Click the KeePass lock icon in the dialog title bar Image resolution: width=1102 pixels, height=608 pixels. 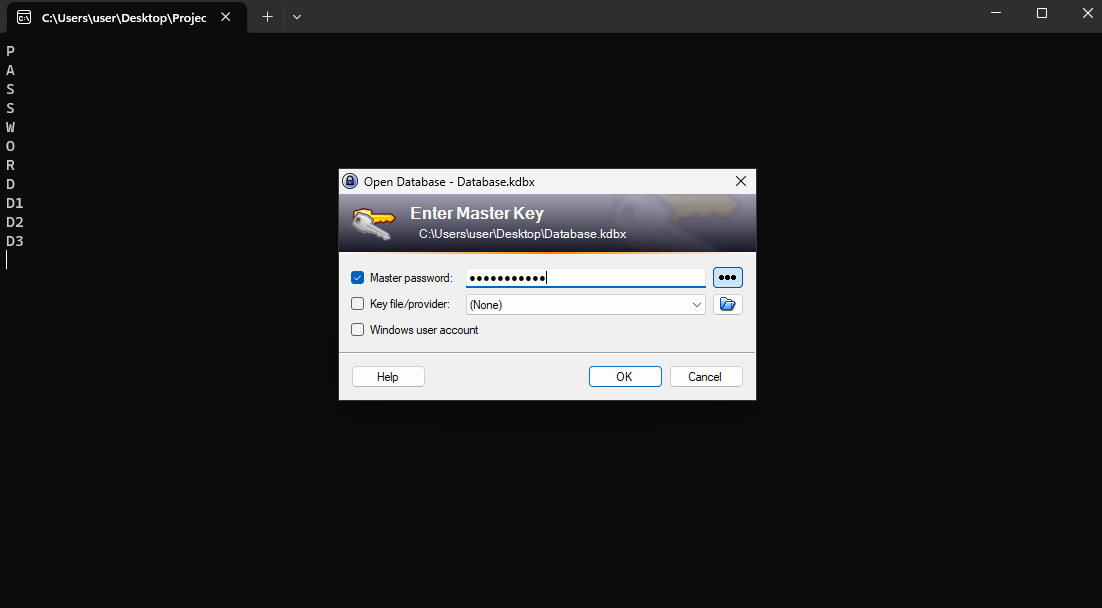(350, 181)
